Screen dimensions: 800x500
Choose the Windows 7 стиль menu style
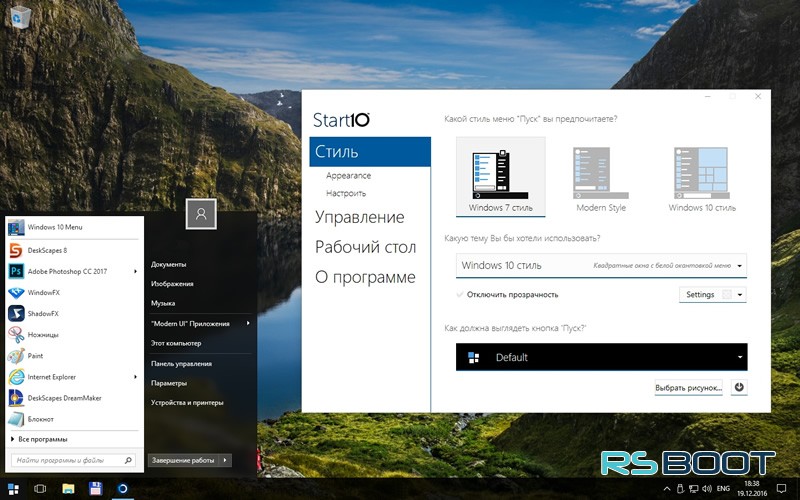point(501,177)
